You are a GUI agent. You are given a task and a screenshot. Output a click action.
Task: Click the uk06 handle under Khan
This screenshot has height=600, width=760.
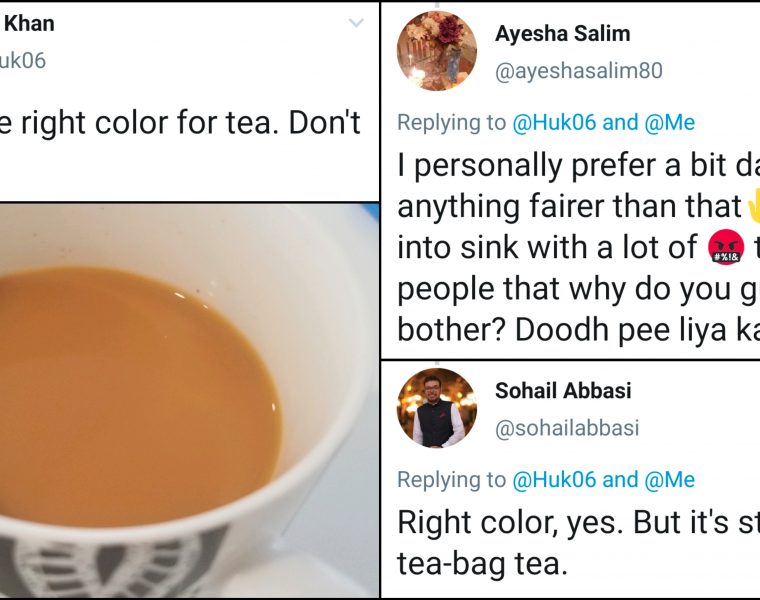(22, 60)
